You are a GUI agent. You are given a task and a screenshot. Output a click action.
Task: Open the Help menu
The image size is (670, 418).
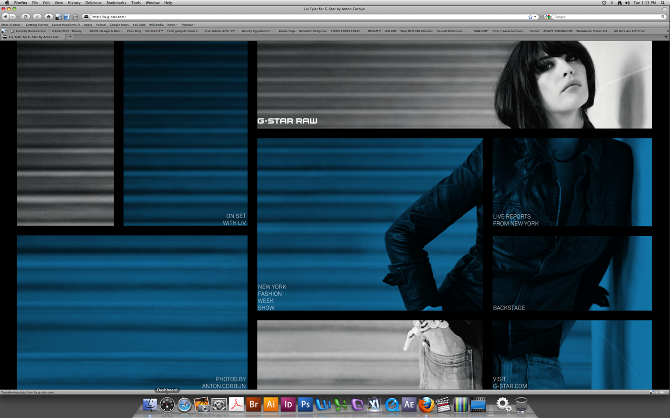coord(168,3)
